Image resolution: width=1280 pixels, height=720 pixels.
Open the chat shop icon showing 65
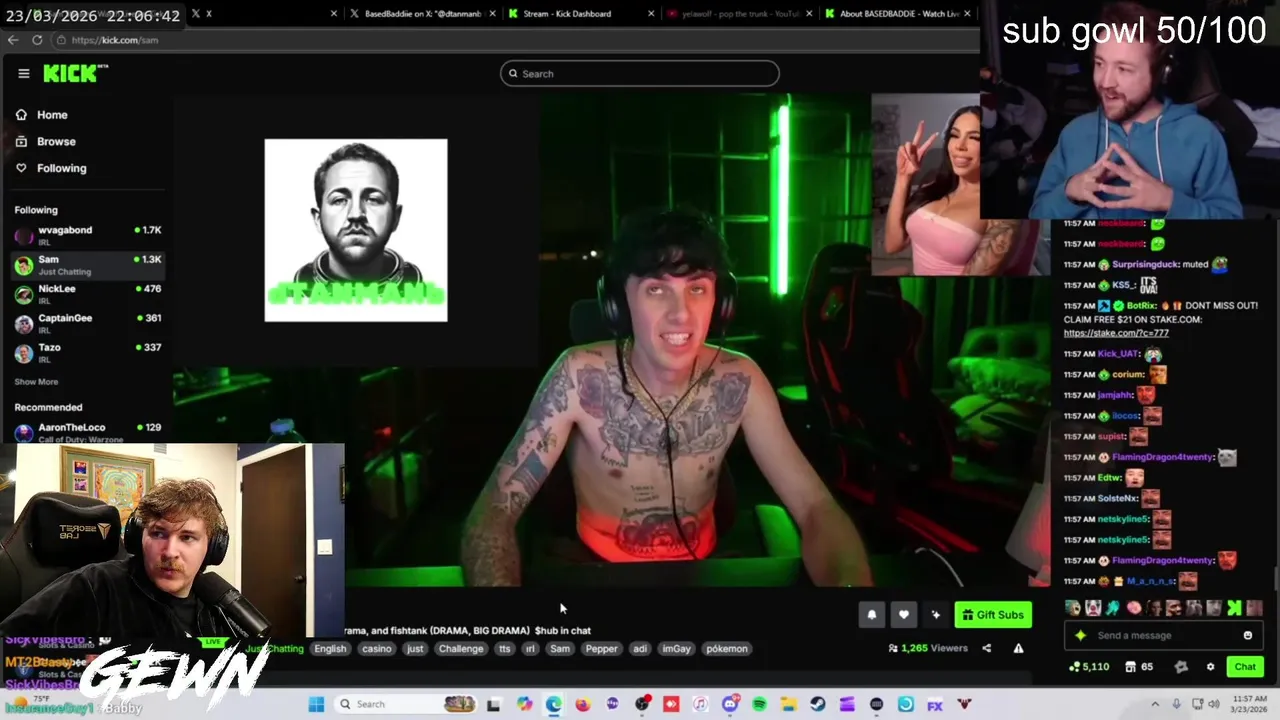pos(1139,667)
